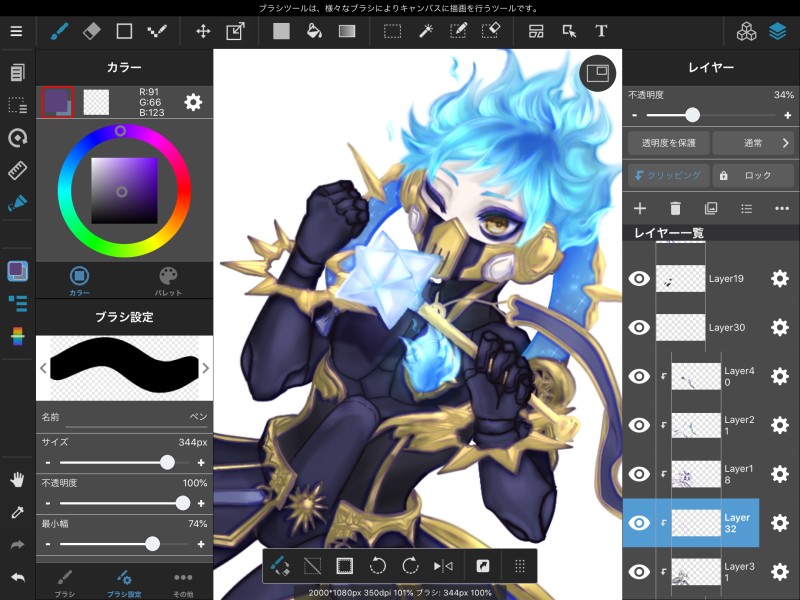This screenshot has height=600, width=800.
Task: Toggle visibility of Layer40
Action: (639, 376)
